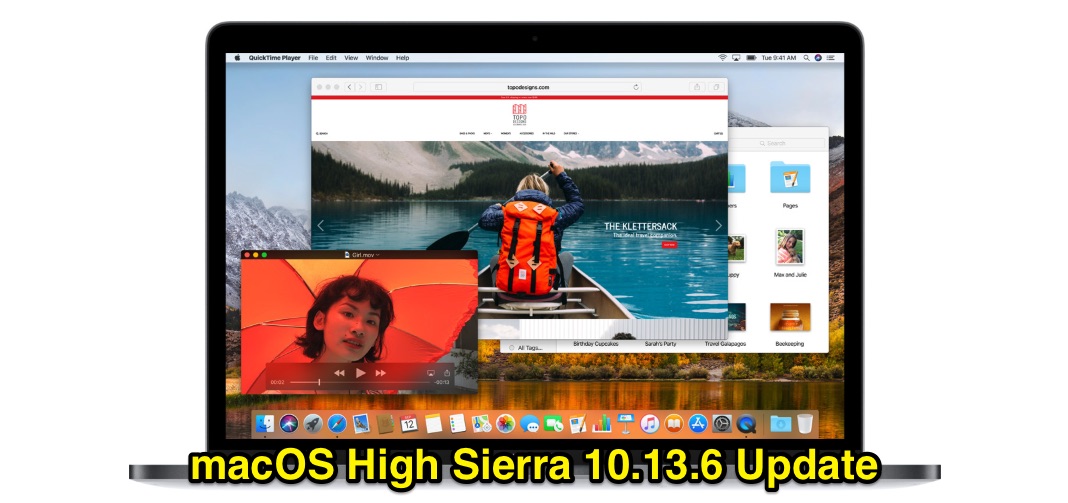Open AirPlay options in QuickTime controls
Screen dimensions: 1068x503
click(x=431, y=372)
